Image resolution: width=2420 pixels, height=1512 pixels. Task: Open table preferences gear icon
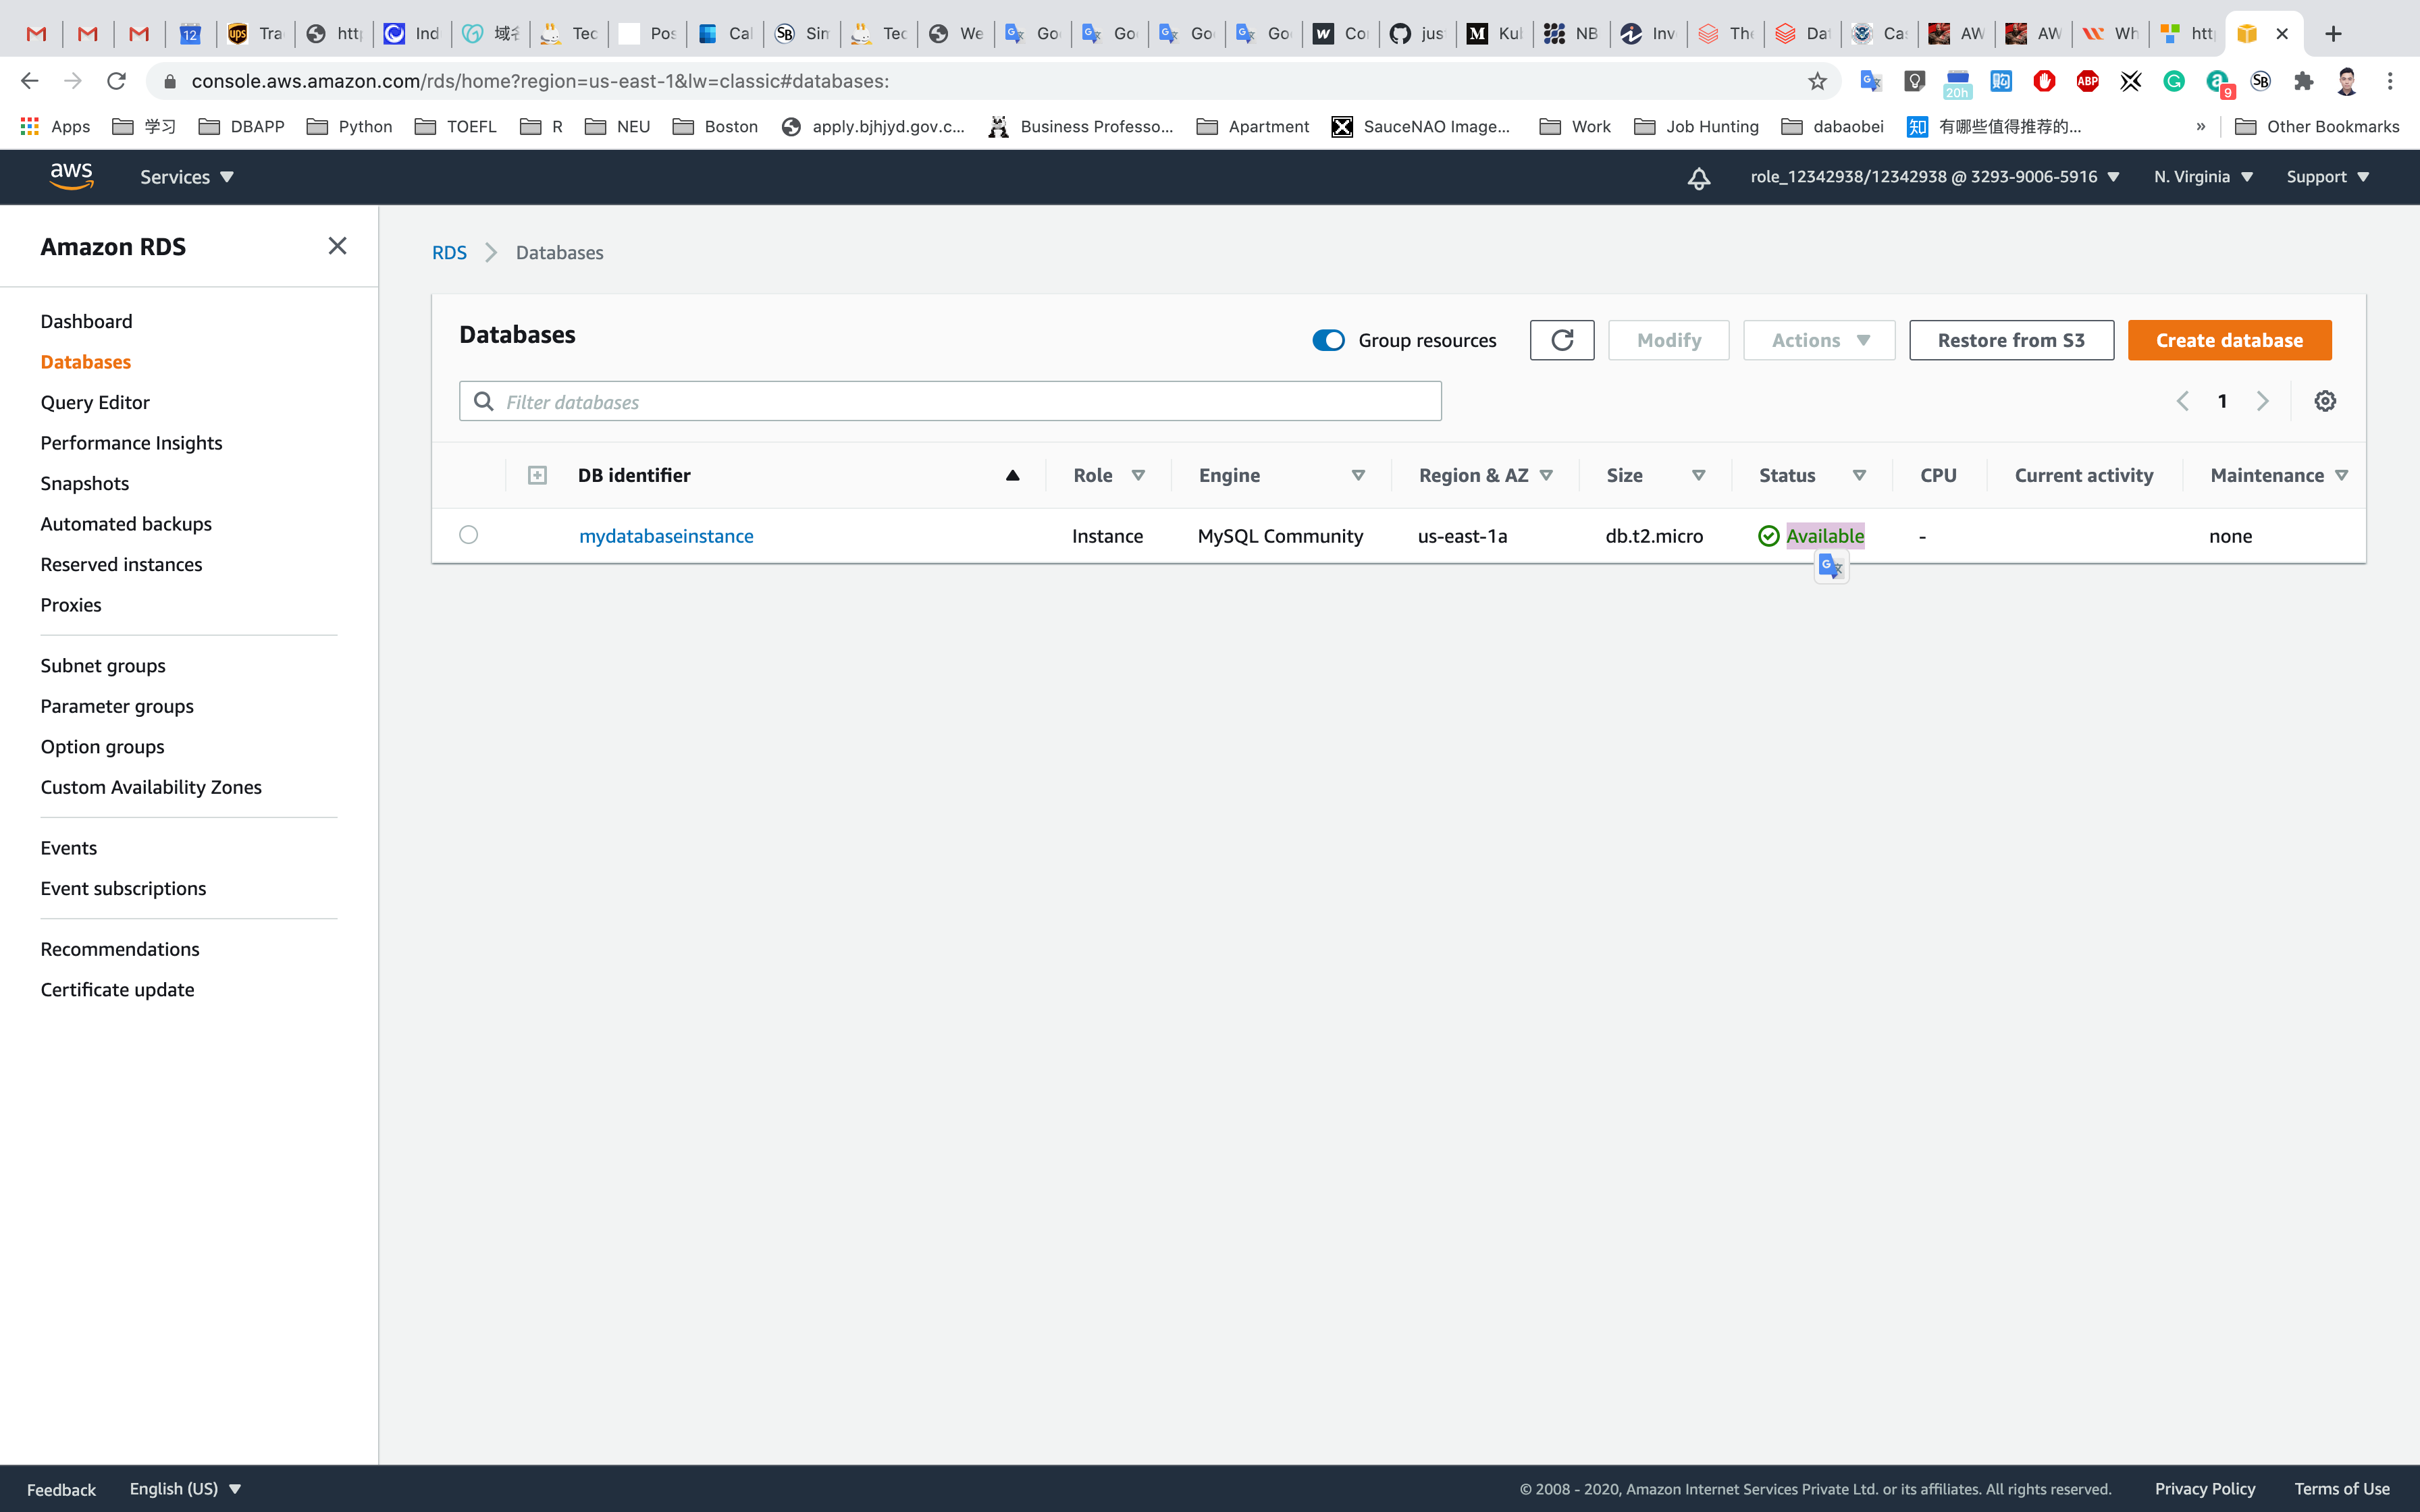(2325, 401)
